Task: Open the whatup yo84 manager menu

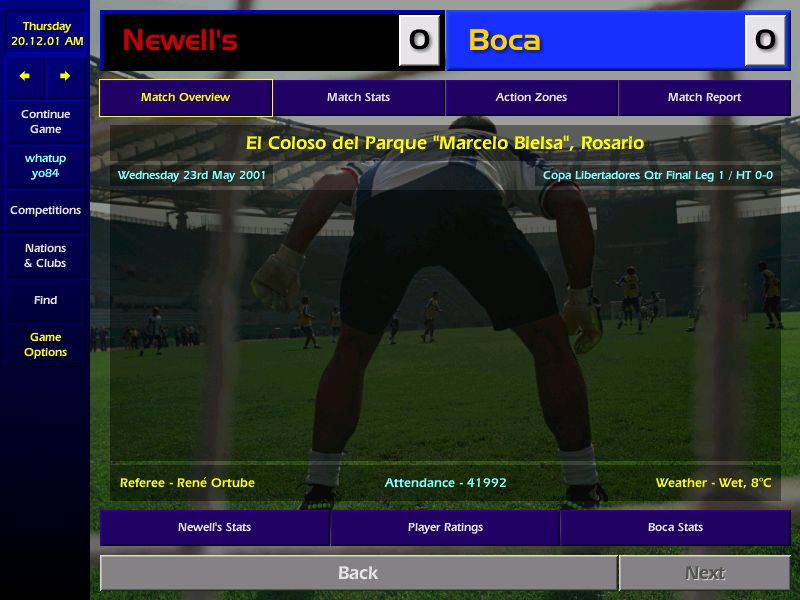Action: point(45,166)
